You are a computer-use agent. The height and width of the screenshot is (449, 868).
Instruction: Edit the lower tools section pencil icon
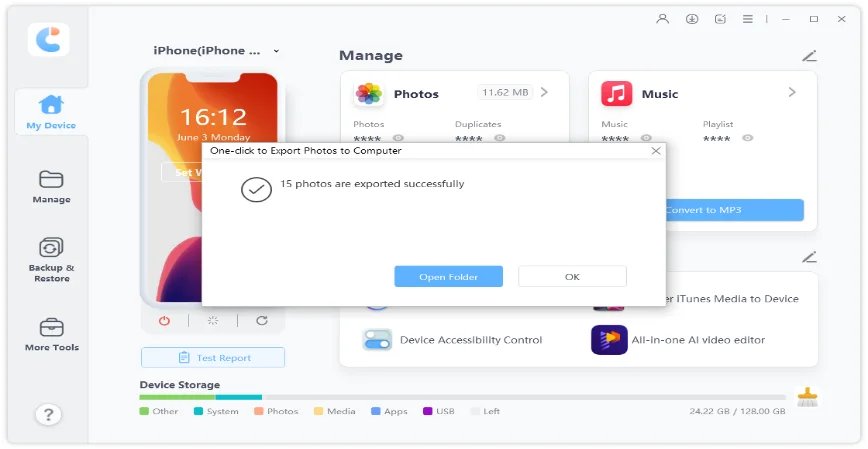click(x=809, y=257)
